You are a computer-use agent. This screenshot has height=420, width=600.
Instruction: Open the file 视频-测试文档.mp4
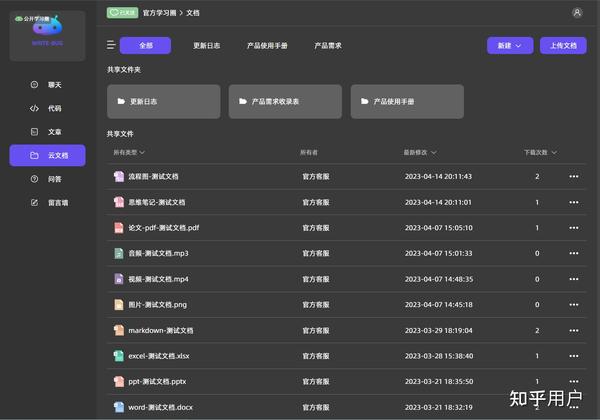click(158, 279)
